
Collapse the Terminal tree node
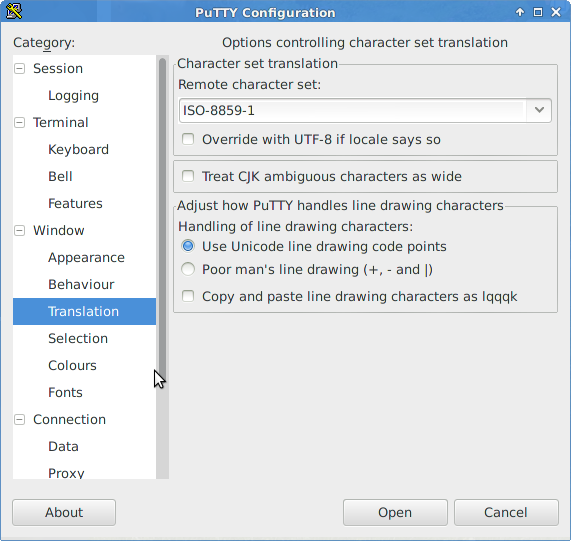click(19, 122)
